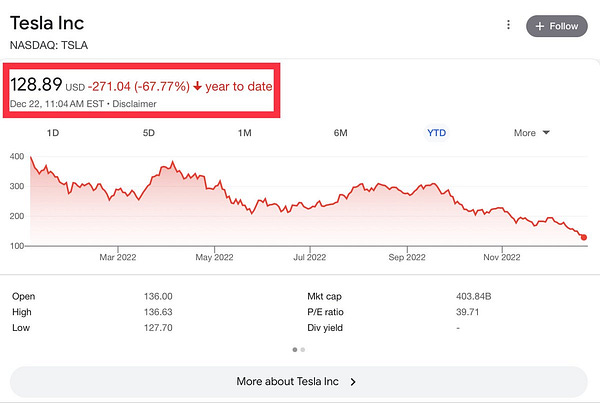
Task: Click the red current-price dot on chart
Action: pyautogui.click(x=584, y=237)
